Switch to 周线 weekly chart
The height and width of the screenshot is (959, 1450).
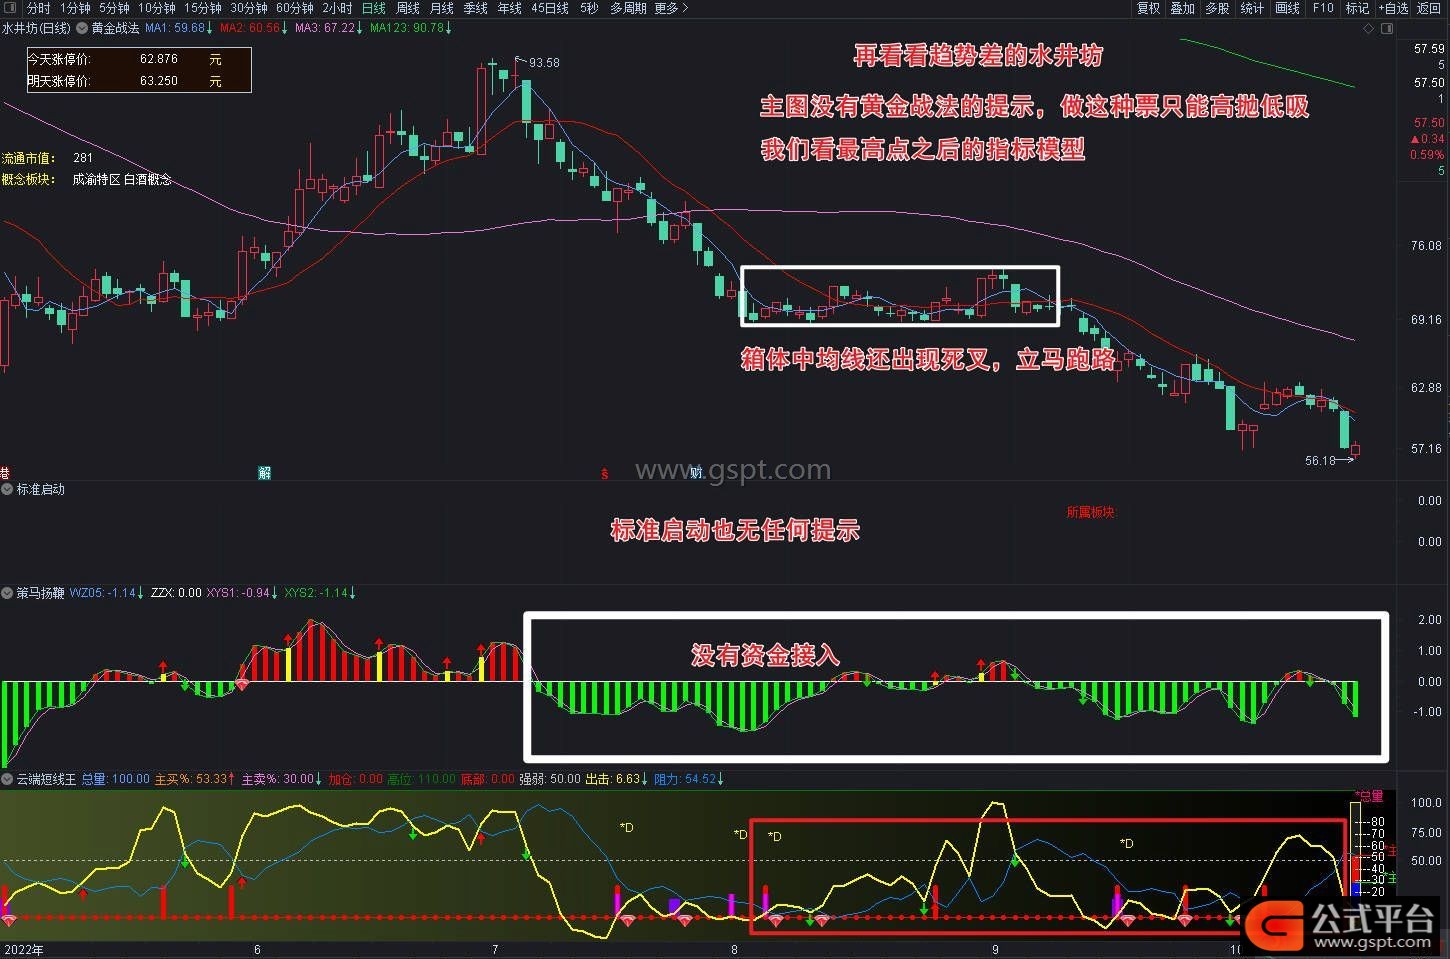(x=408, y=8)
